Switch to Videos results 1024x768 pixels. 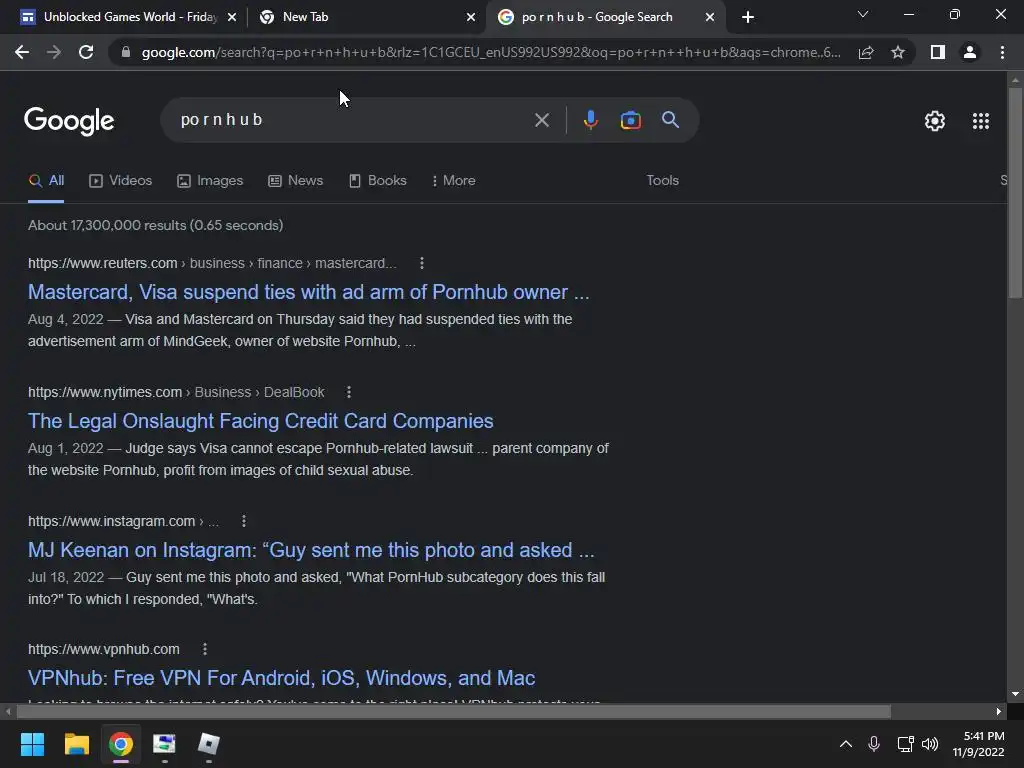tap(121, 180)
